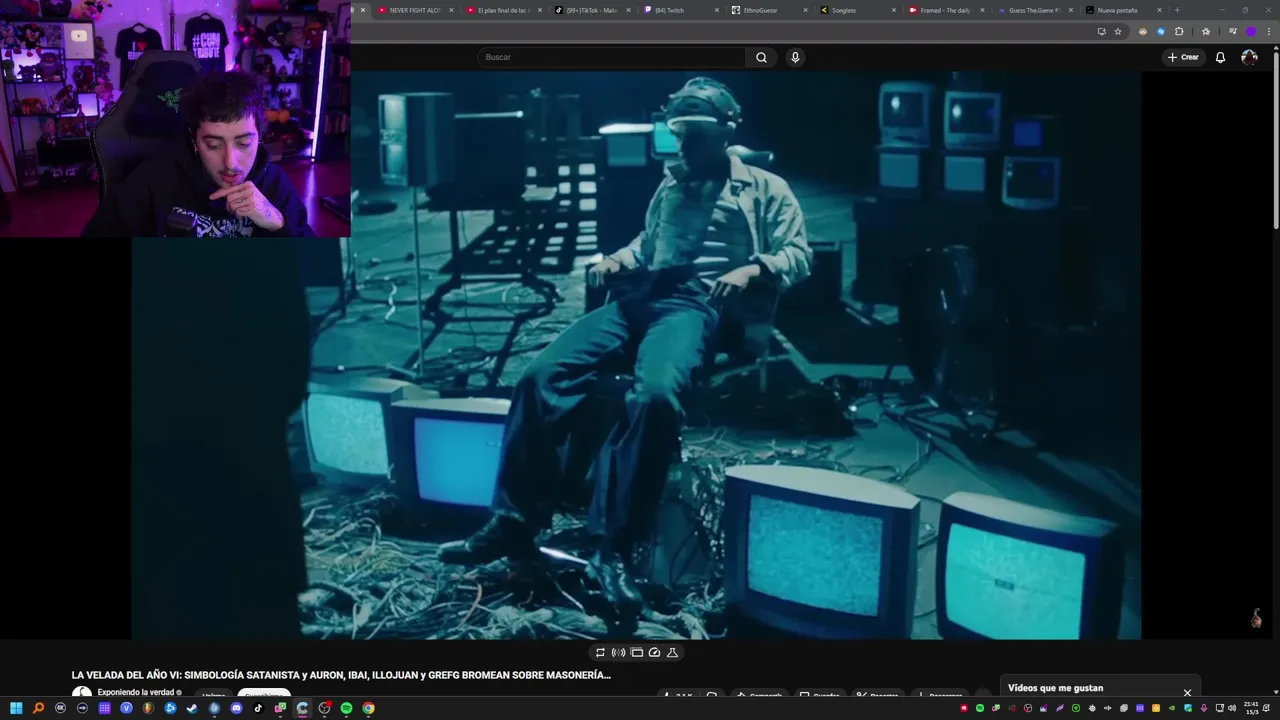Click the YouTube search magnifier button
This screenshot has width=1280, height=720.
[761, 57]
